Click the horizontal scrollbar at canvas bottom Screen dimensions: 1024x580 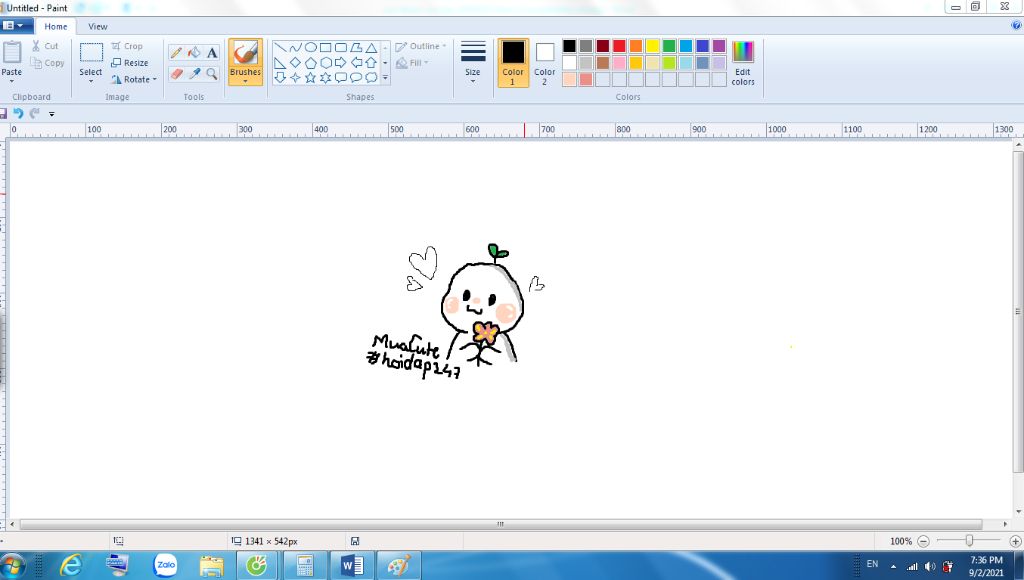pos(500,524)
